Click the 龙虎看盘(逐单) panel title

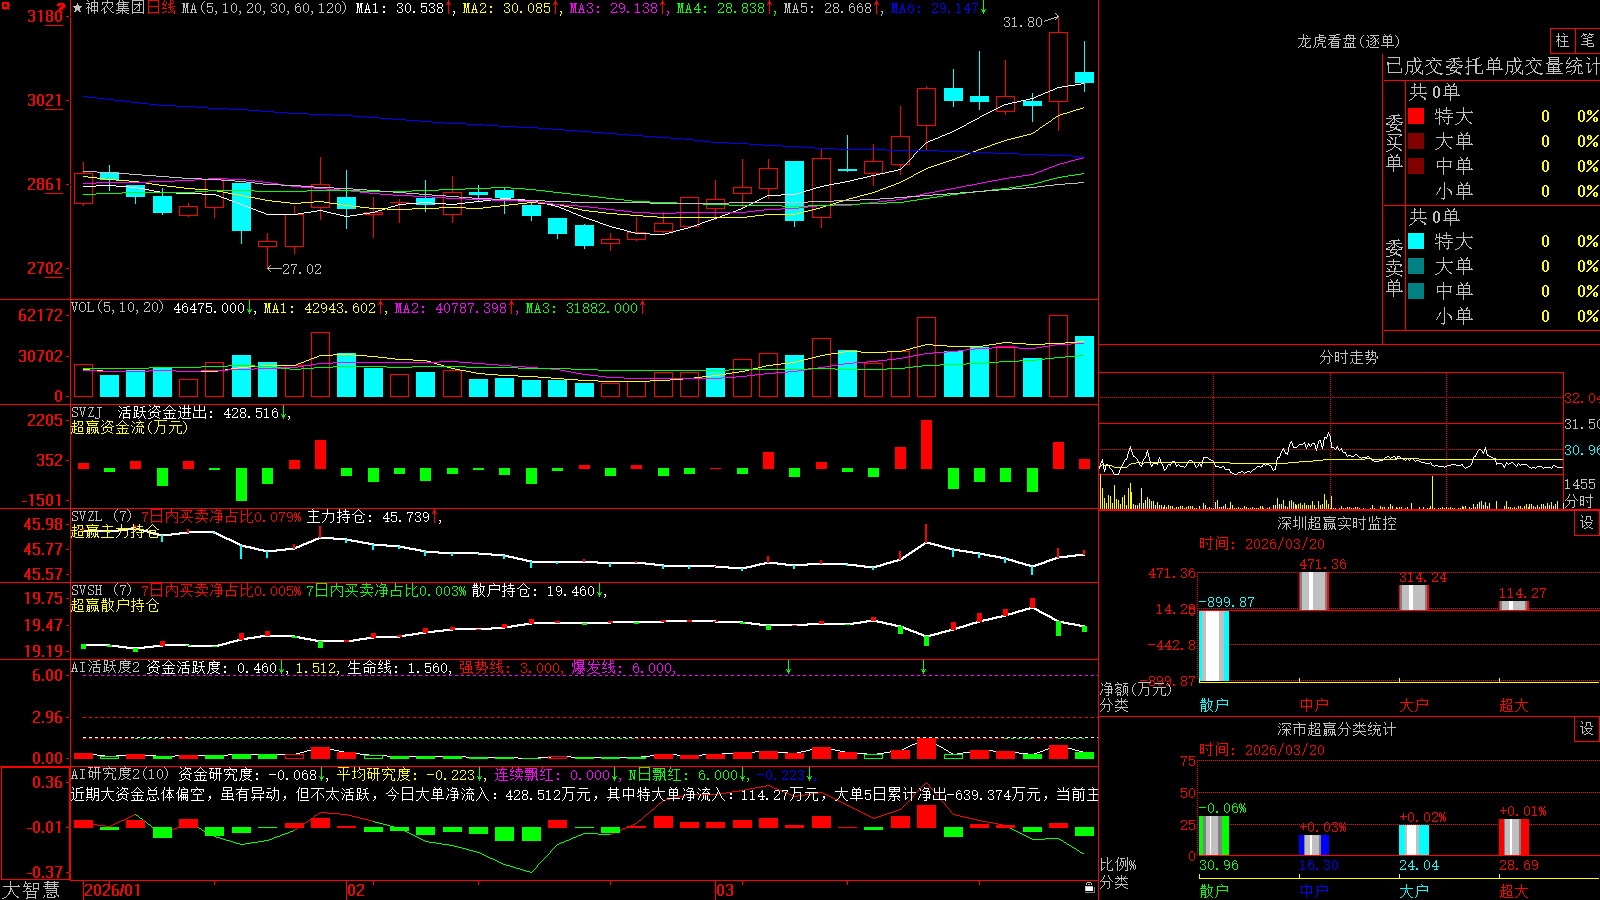pyautogui.click(x=1348, y=41)
